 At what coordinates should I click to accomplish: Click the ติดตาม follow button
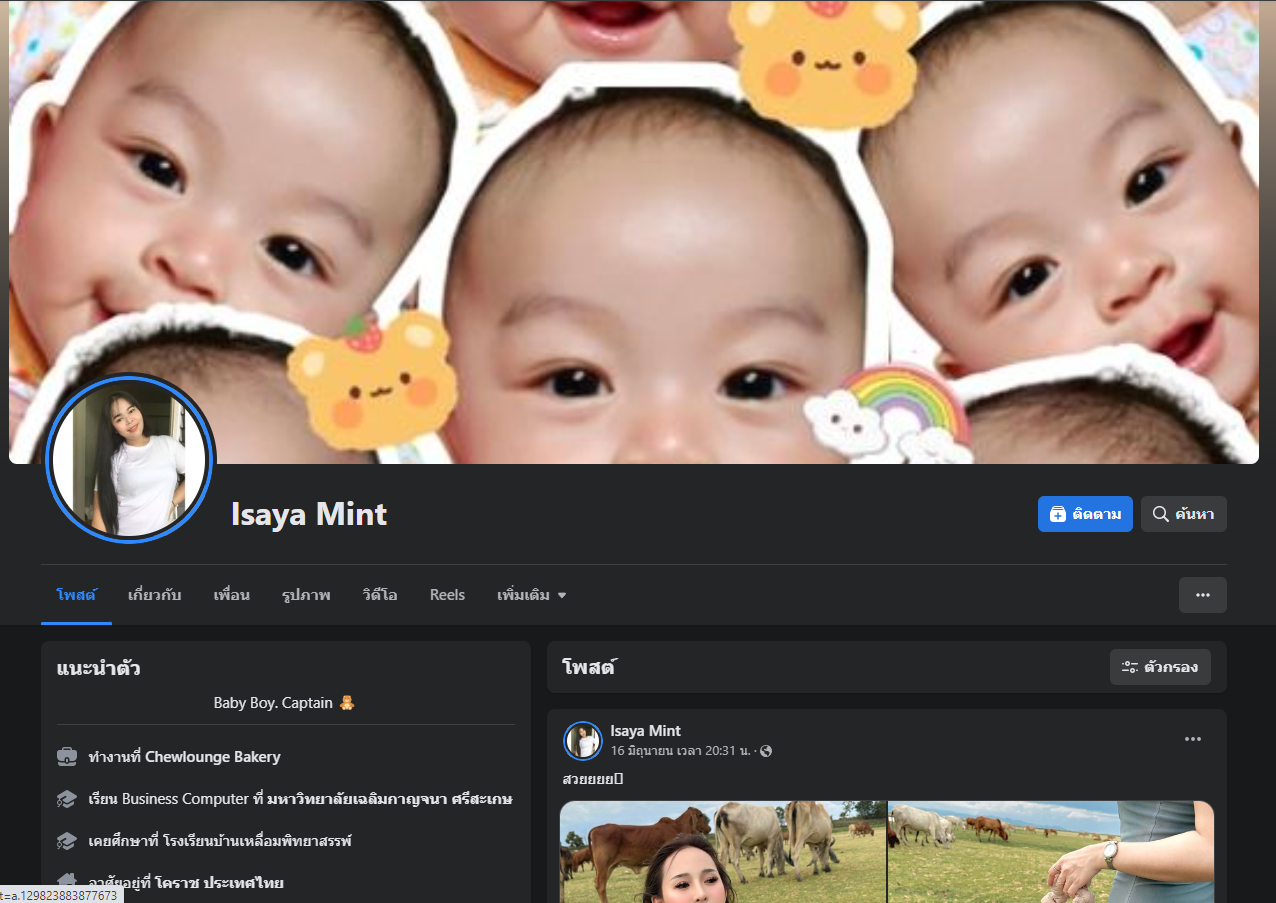1085,514
